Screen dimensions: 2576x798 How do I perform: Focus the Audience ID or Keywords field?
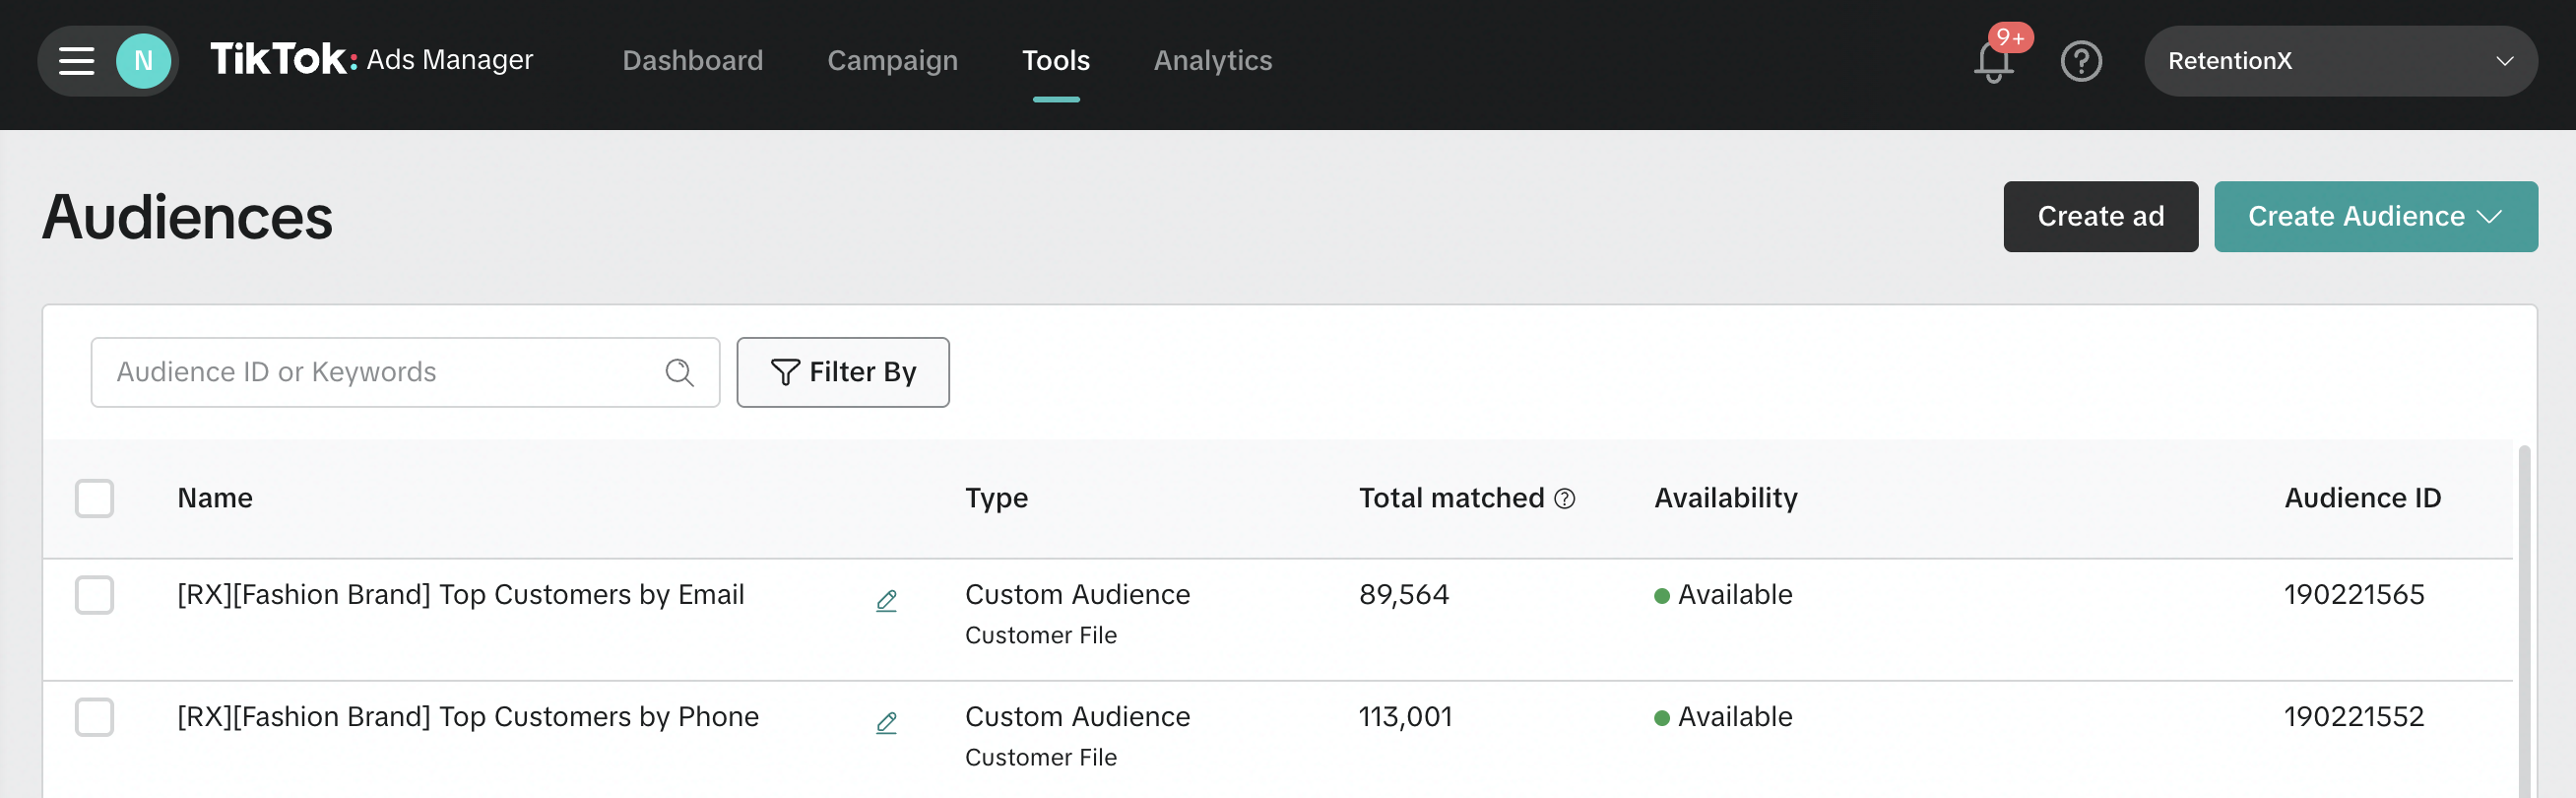click(x=404, y=372)
